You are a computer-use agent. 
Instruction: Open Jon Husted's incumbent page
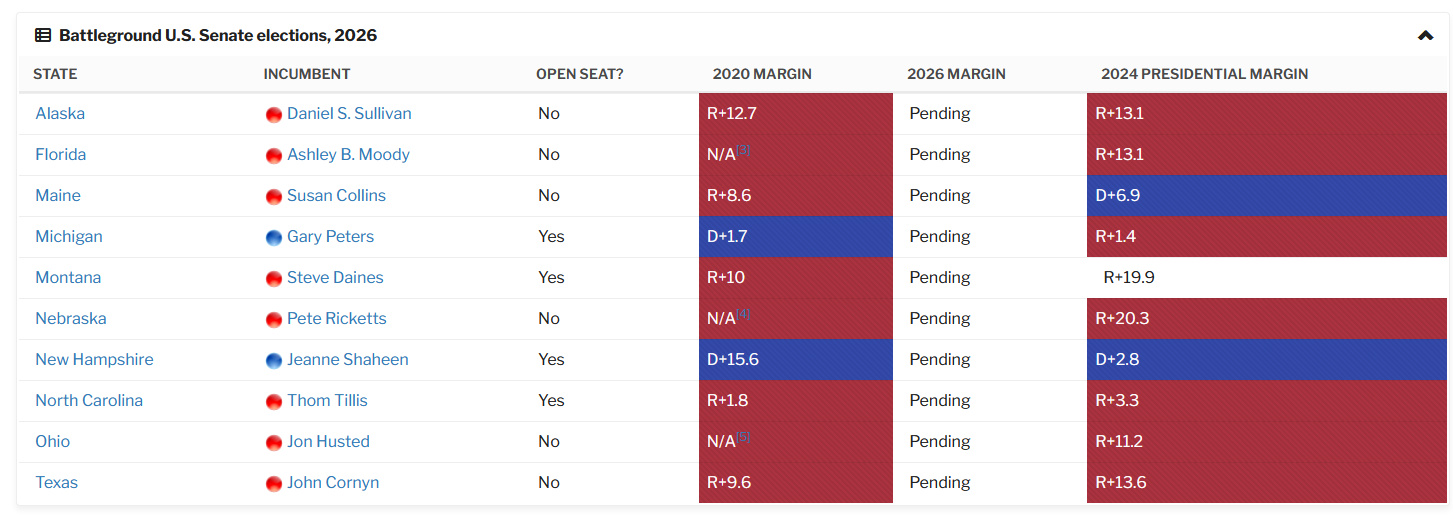click(328, 442)
